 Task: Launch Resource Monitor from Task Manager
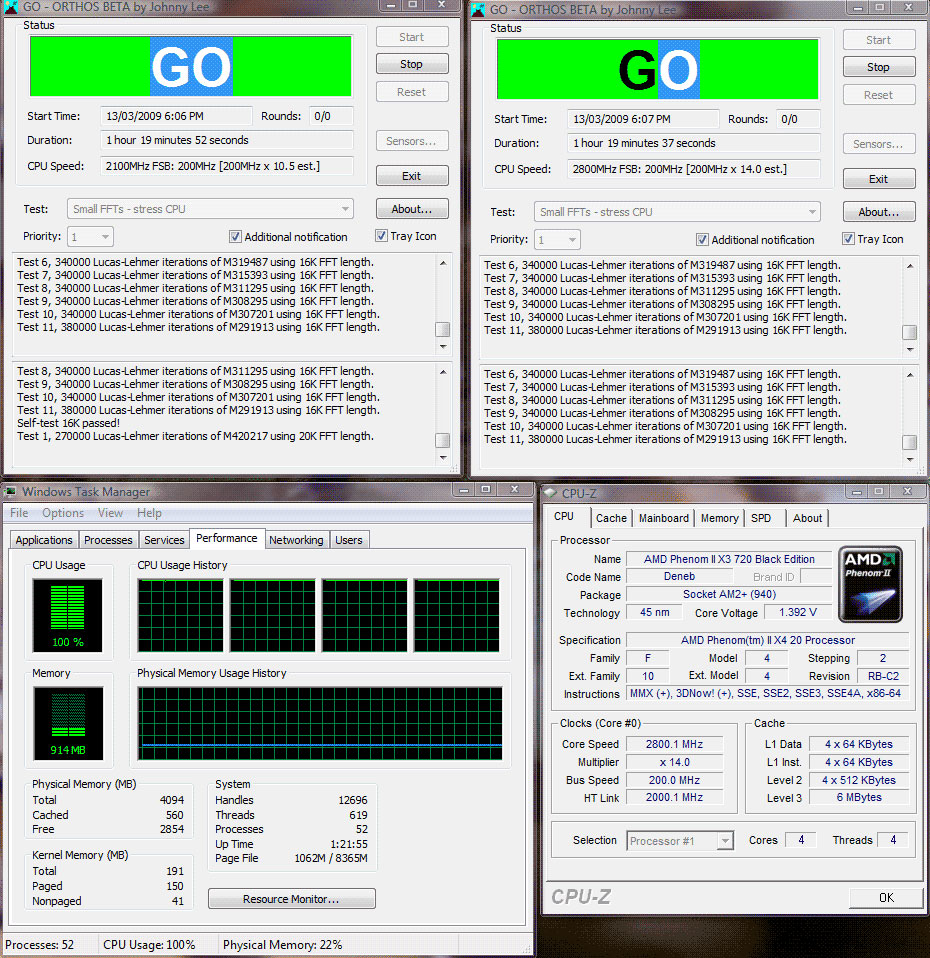(291, 899)
